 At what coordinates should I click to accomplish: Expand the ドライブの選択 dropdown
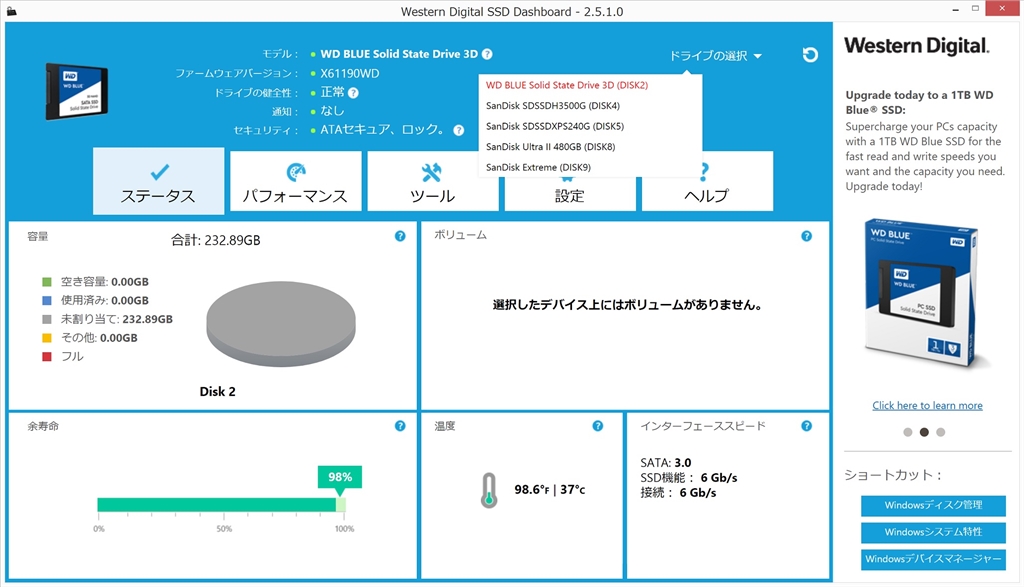(715, 56)
